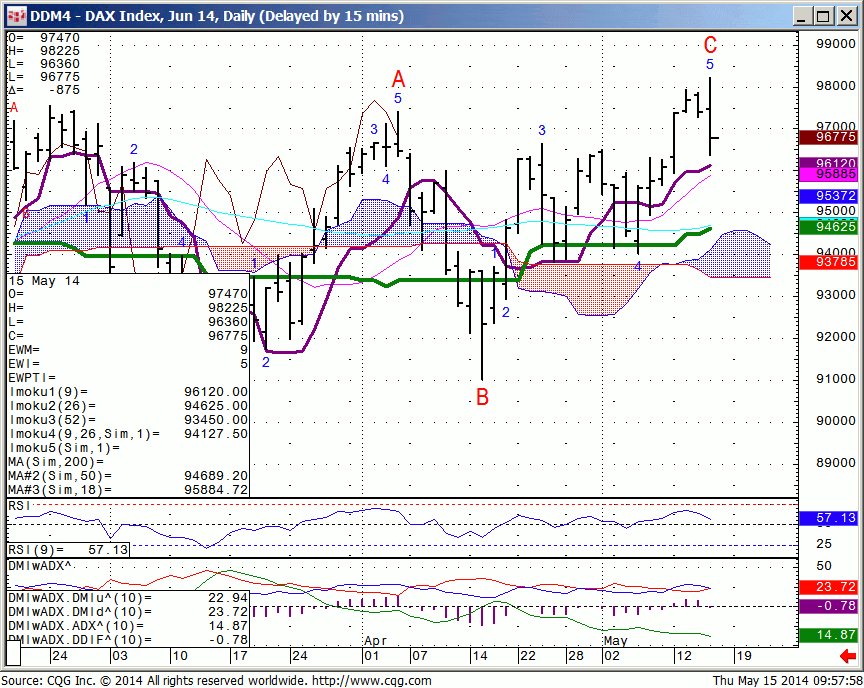Click the red 23.72 DMI label
Viewport: 864px width, 688px height.
828,587
